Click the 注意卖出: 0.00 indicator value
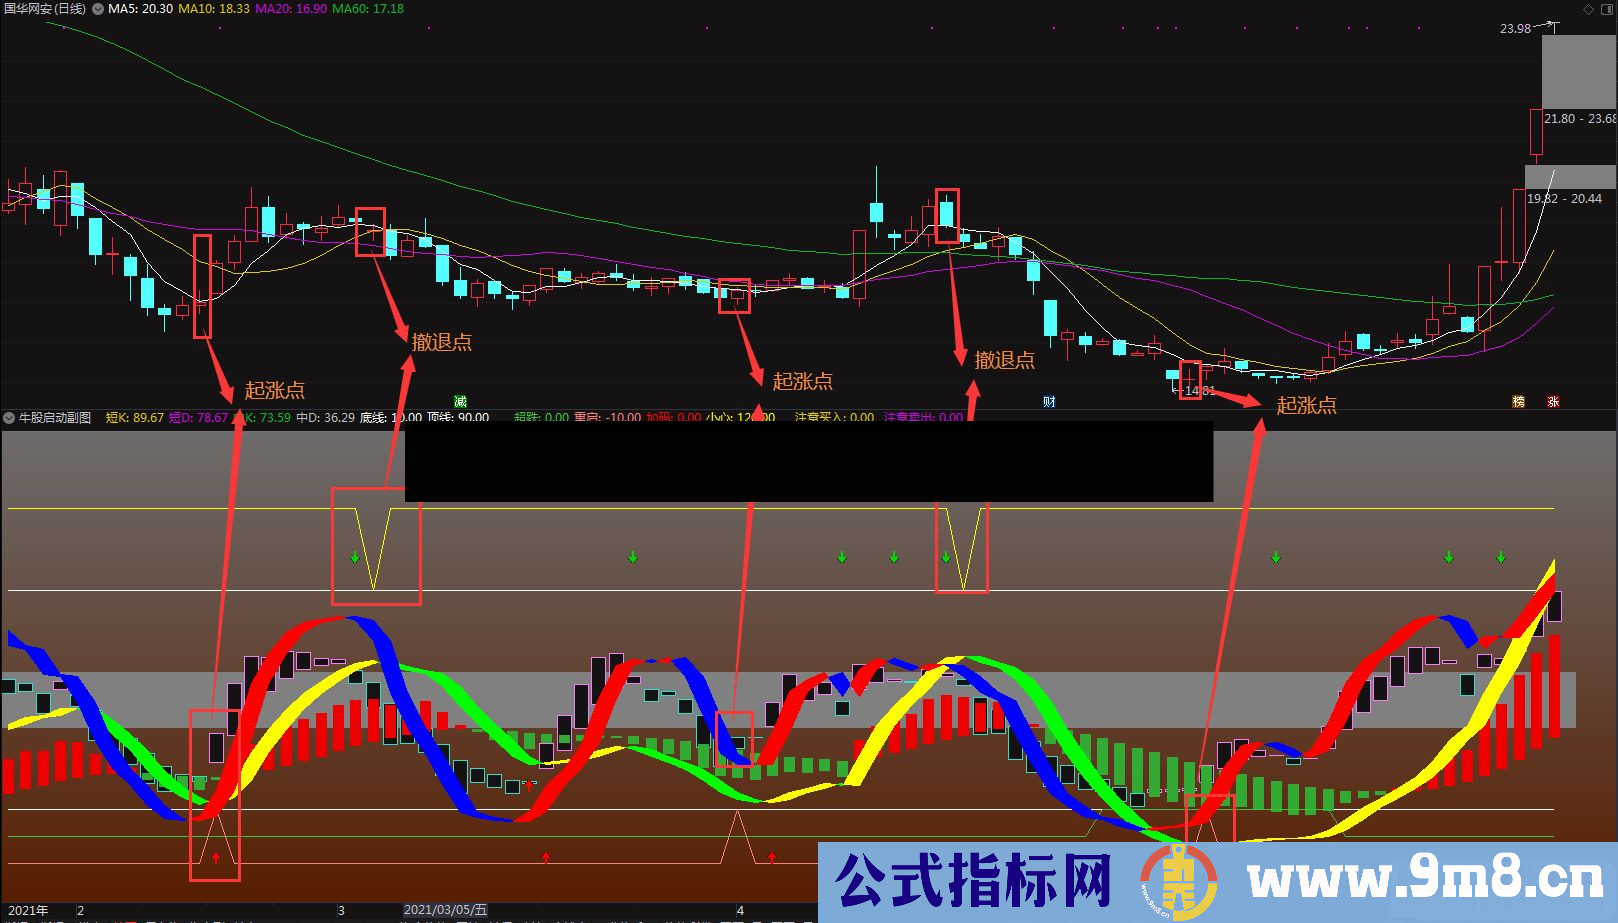Image resolution: width=1618 pixels, height=923 pixels. click(924, 418)
